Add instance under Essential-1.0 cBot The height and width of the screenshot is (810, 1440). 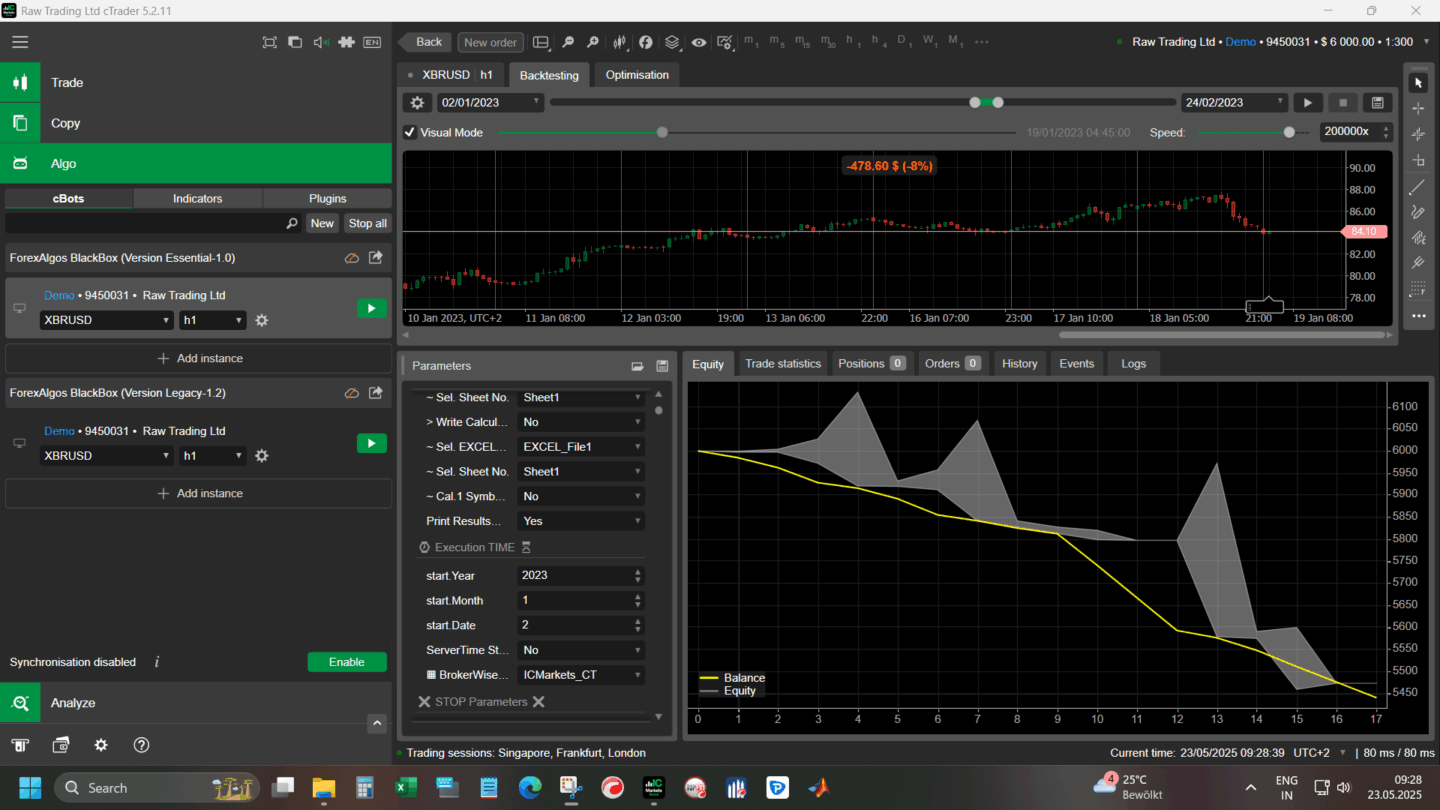[199, 358]
